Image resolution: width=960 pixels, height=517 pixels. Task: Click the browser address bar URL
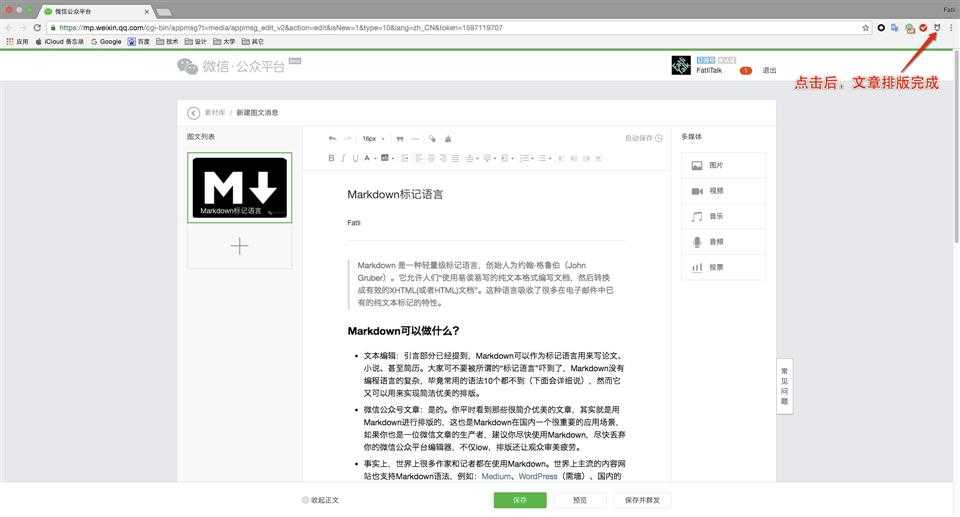click(x=281, y=28)
